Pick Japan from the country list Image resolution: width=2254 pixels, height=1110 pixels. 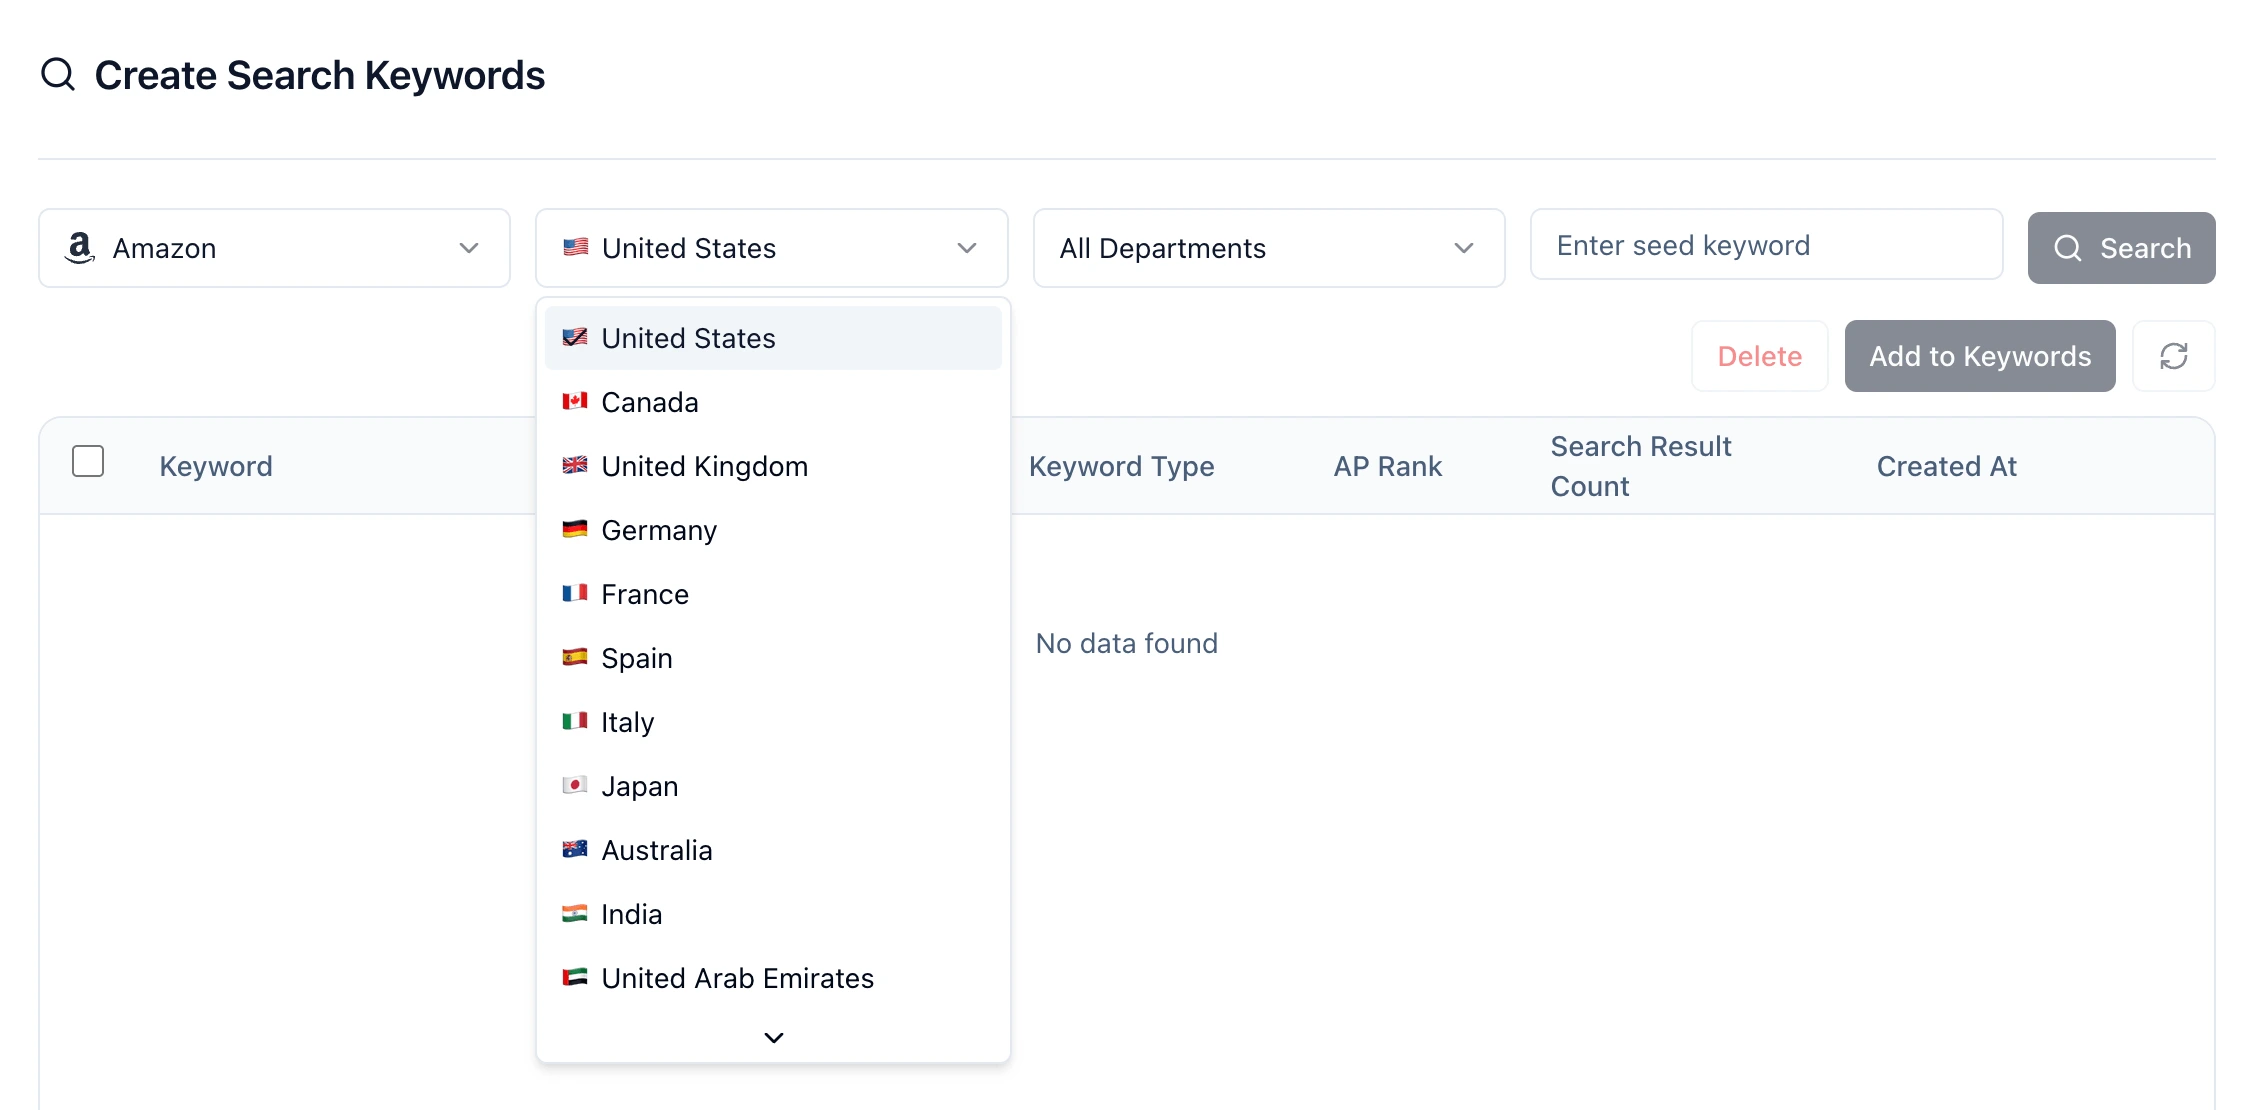(773, 786)
